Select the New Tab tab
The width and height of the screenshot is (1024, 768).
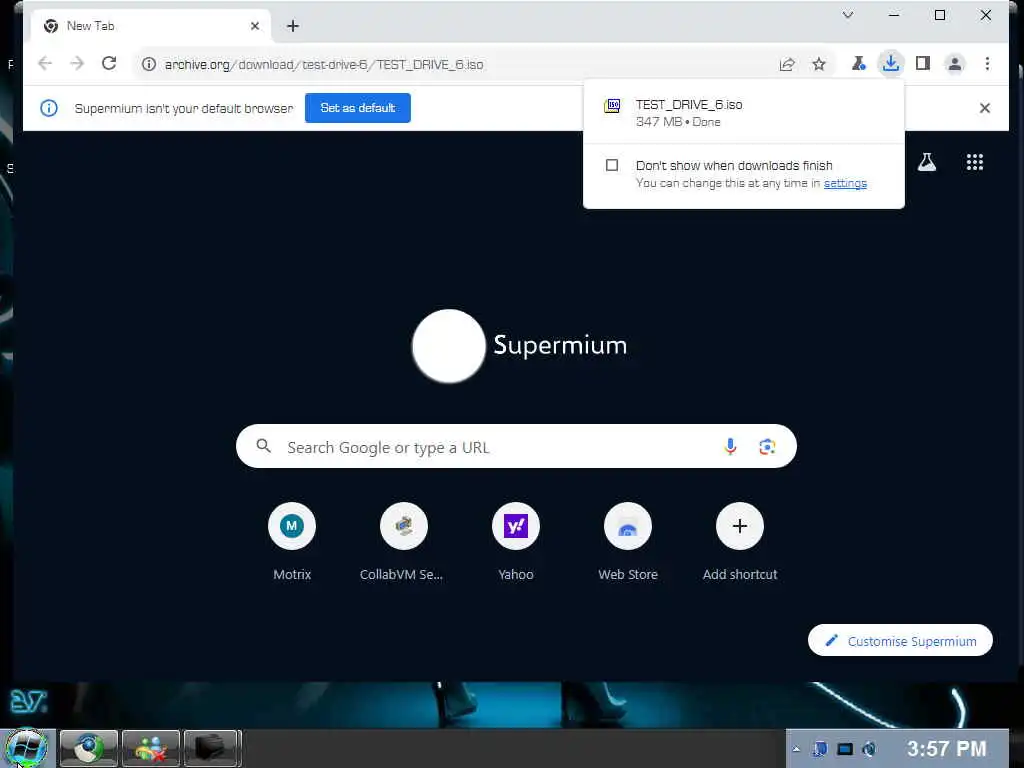[x=151, y=26]
